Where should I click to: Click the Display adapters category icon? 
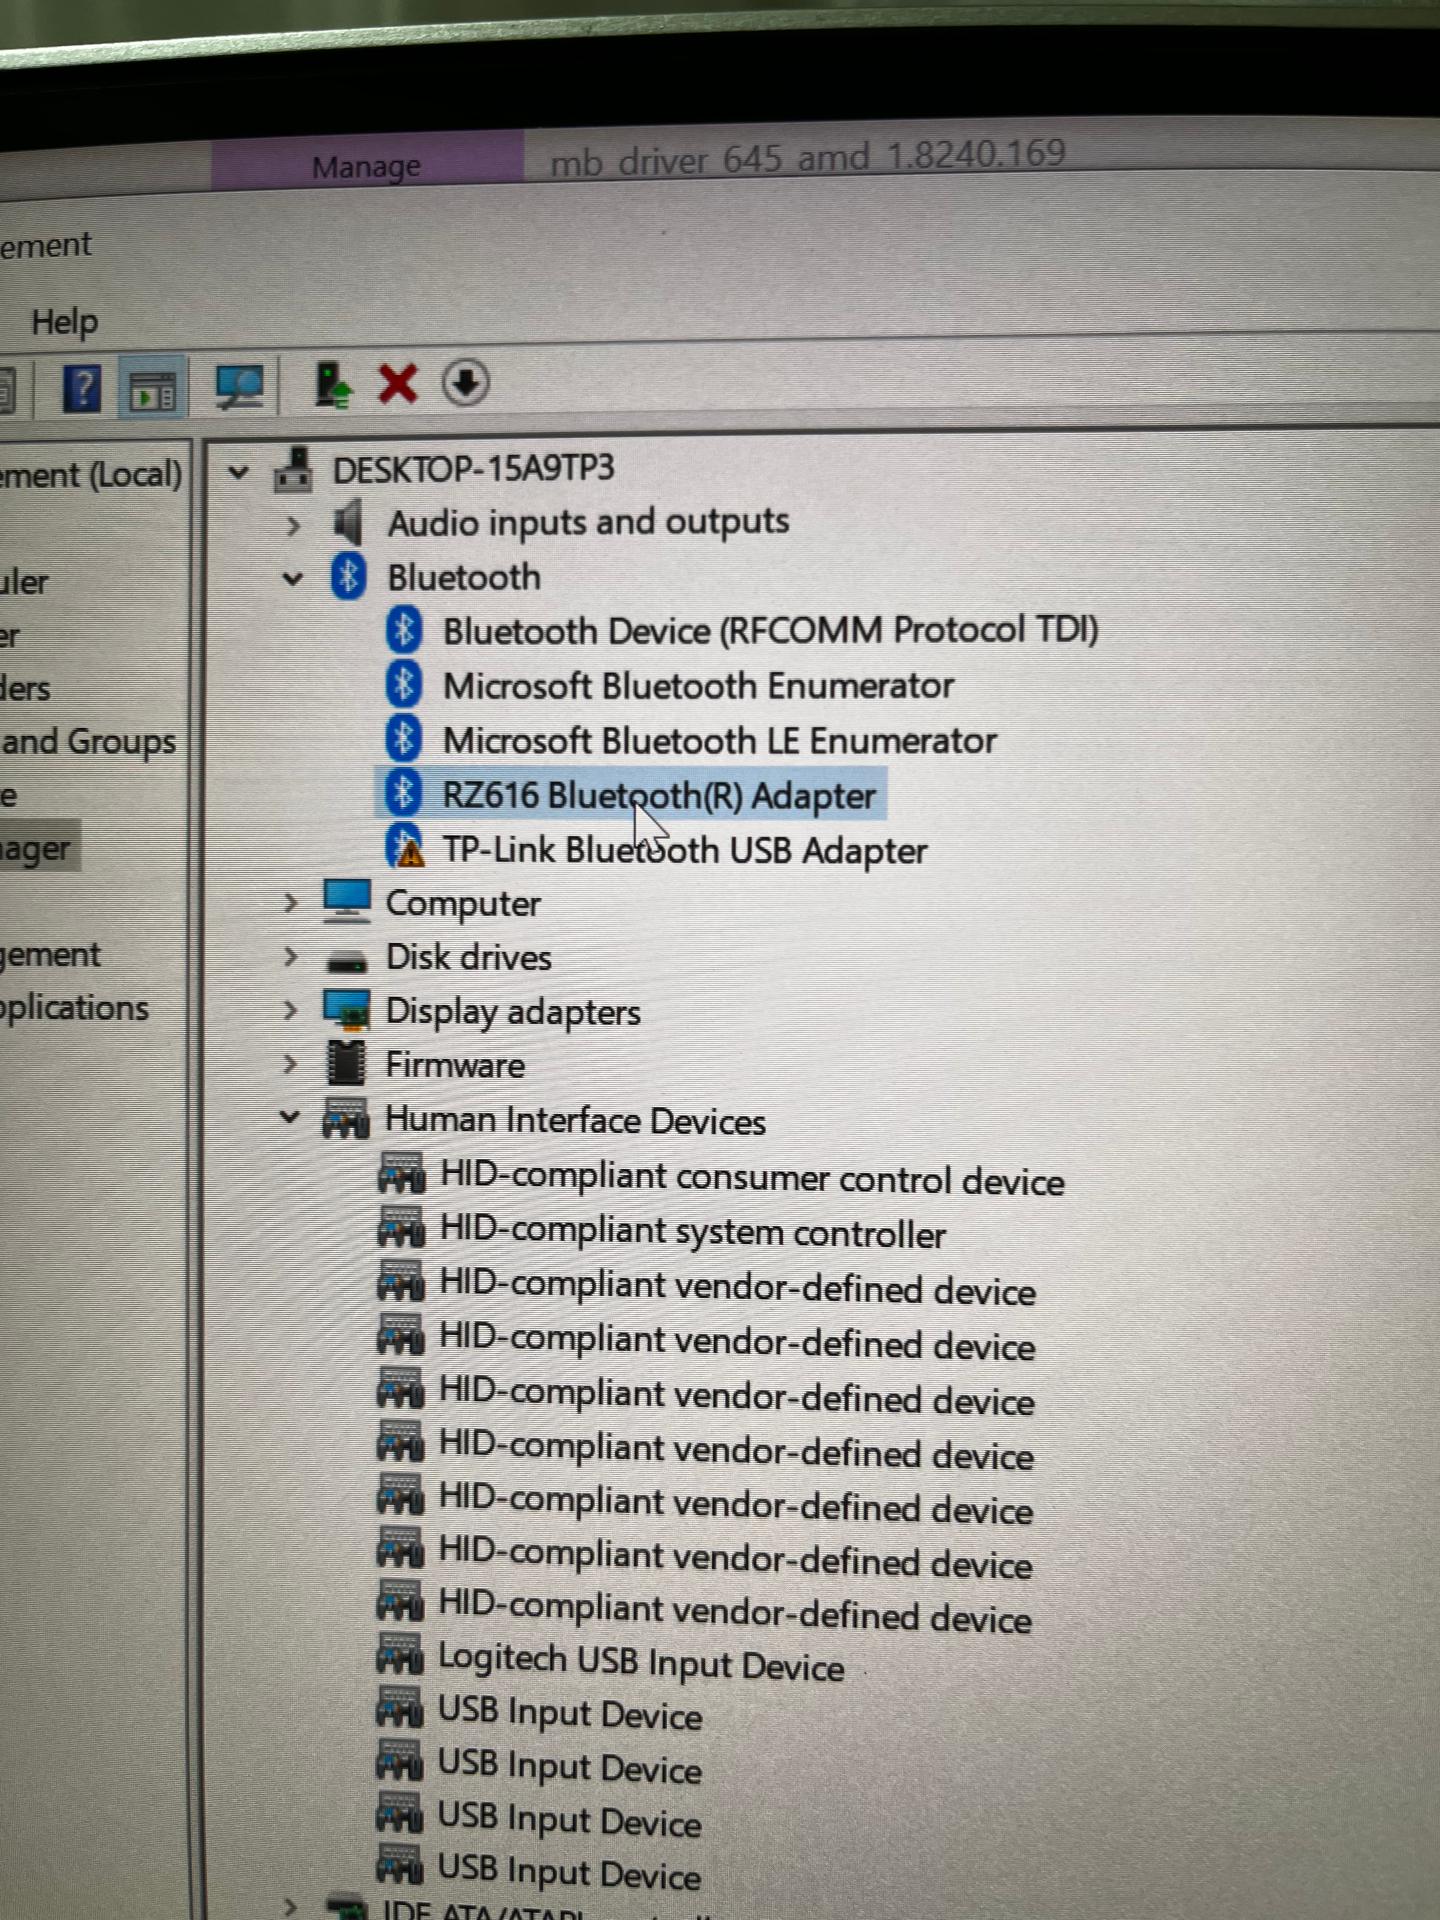(x=347, y=1010)
